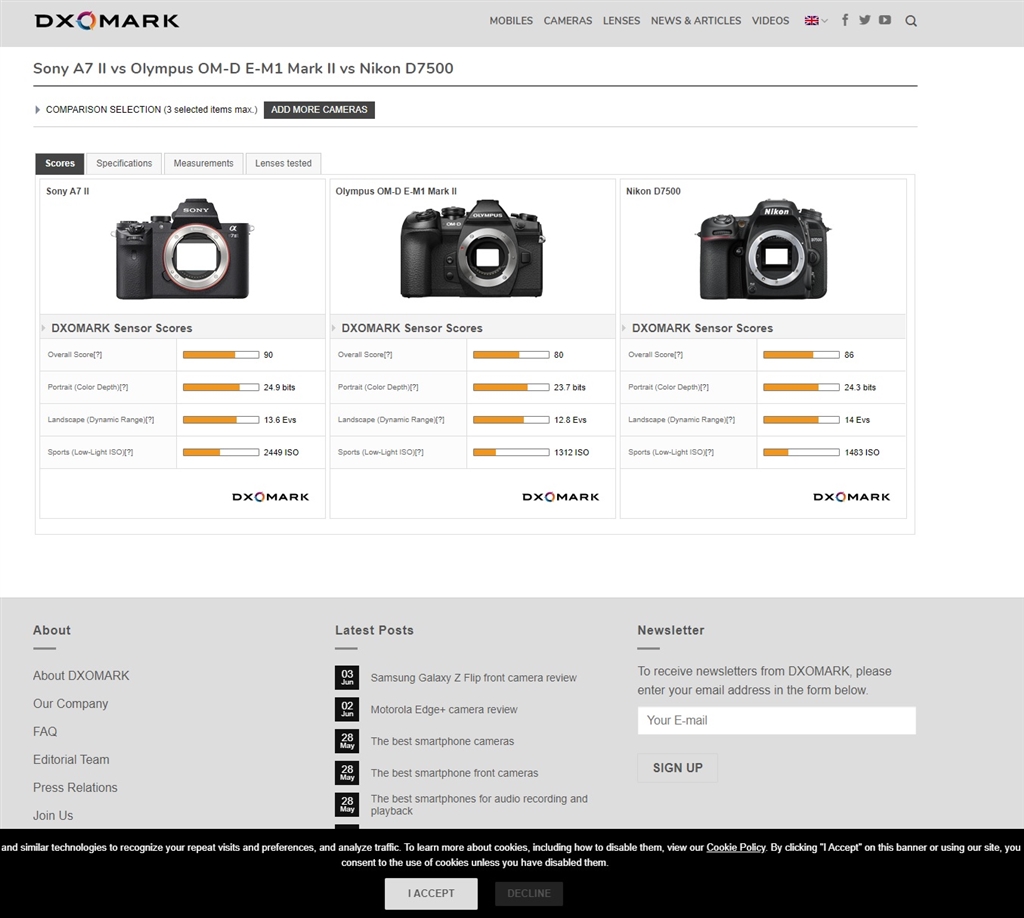Switch to the Specifications tab
The width and height of the screenshot is (1024, 918).
click(x=124, y=163)
